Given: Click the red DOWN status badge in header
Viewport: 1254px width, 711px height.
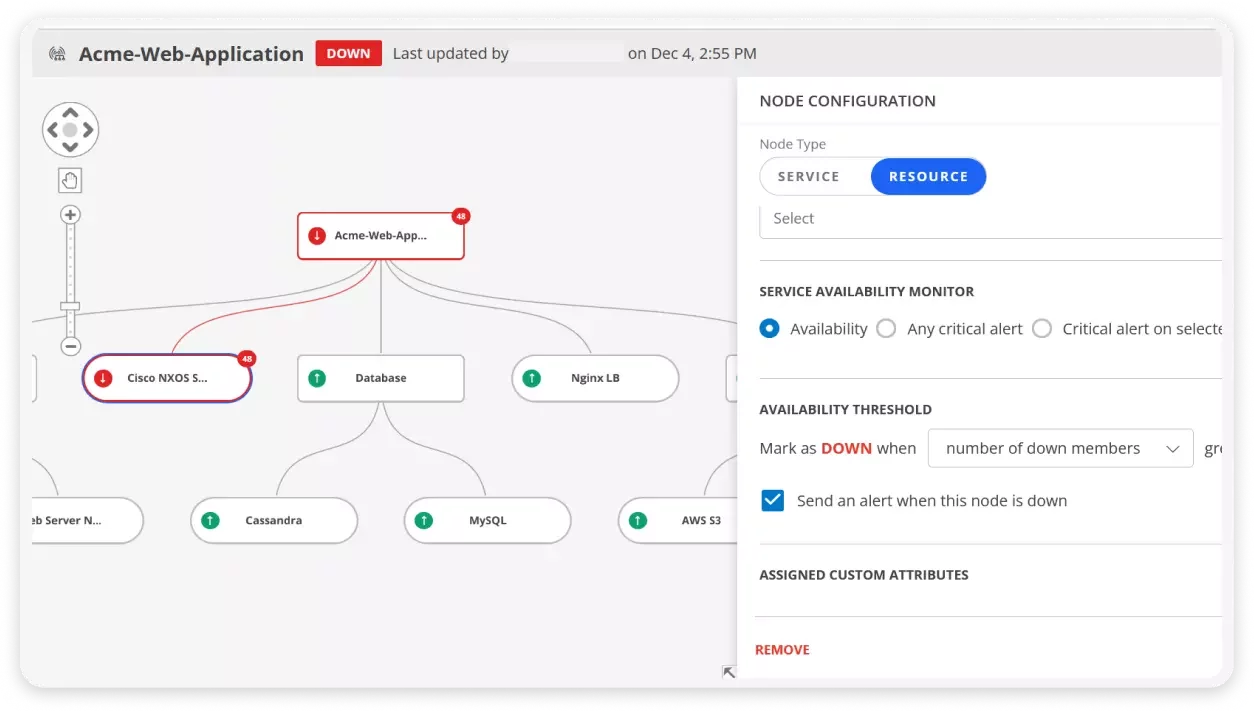Looking at the screenshot, I should pos(348,54).
